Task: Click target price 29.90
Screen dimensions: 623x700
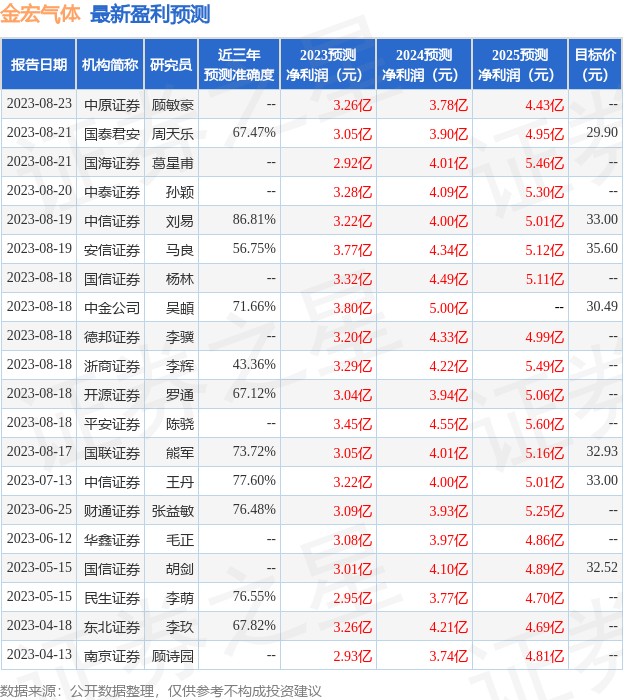Action: [602, 133]
